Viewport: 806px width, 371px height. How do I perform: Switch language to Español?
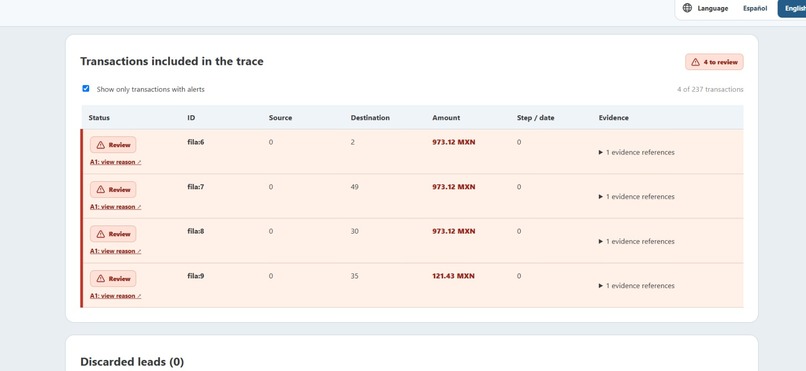[x=755, y=8]
